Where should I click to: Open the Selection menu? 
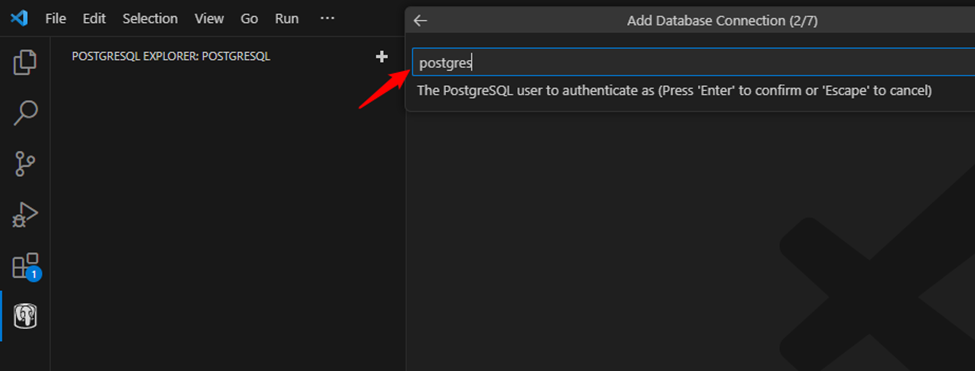pyautogui.click(x=150, y=19)
